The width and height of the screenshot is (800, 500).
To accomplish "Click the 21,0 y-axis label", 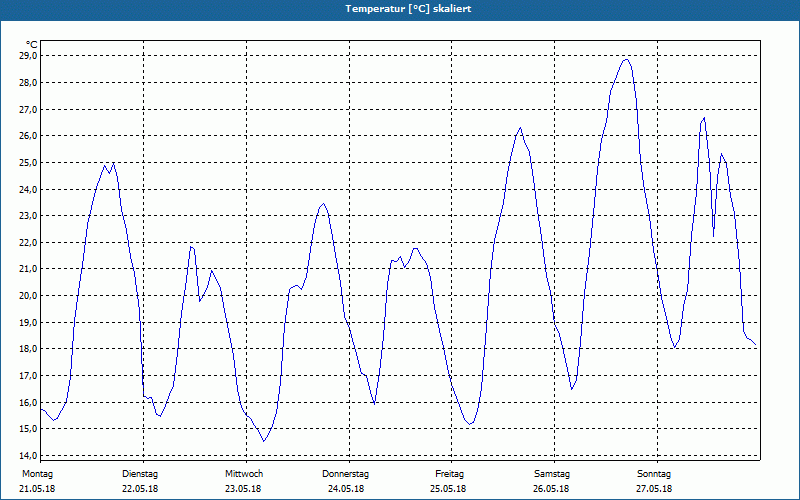I will (28, 269).
